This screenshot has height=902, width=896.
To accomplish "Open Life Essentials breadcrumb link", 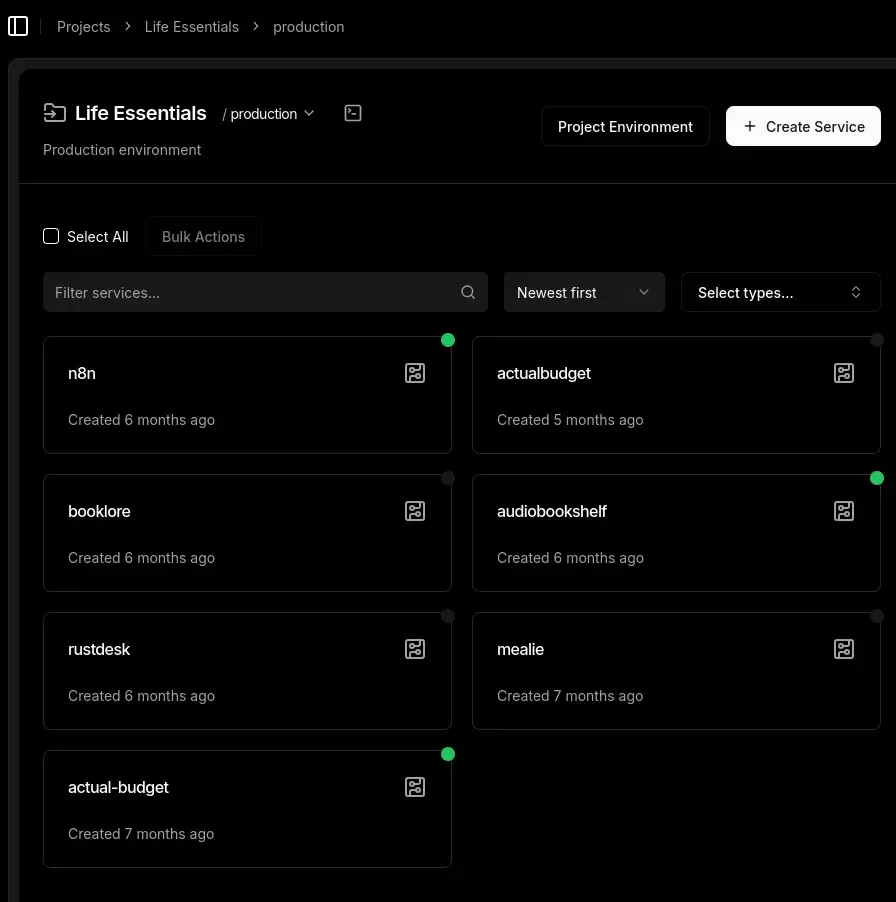I will click(192, 27).
